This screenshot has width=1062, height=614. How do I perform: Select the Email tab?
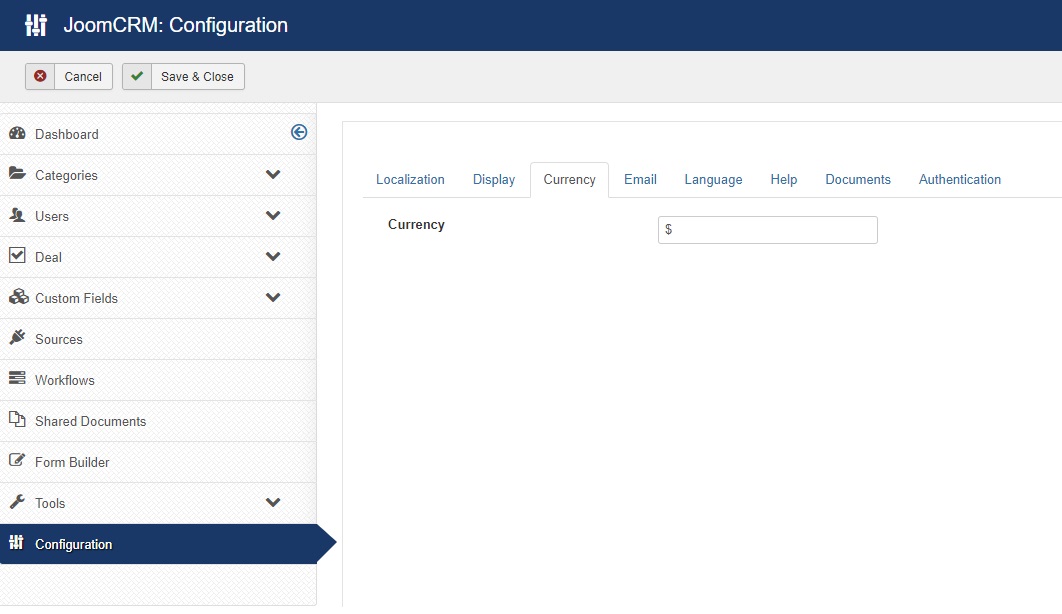coord(640,179)
